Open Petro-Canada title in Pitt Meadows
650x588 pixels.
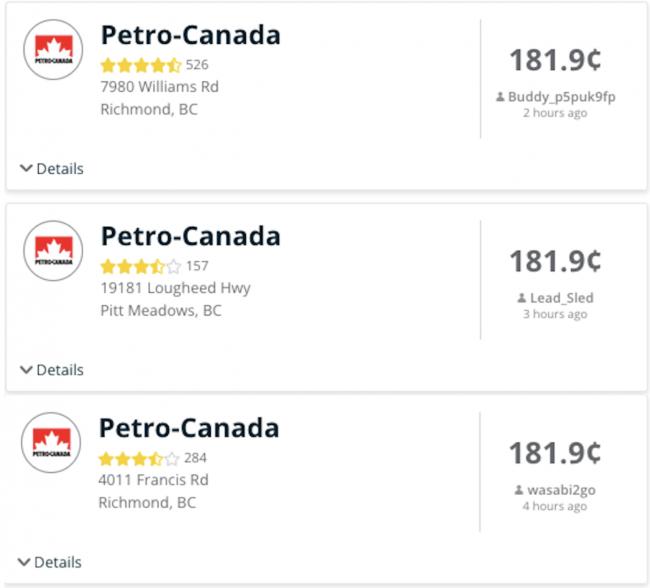(191, 236)
